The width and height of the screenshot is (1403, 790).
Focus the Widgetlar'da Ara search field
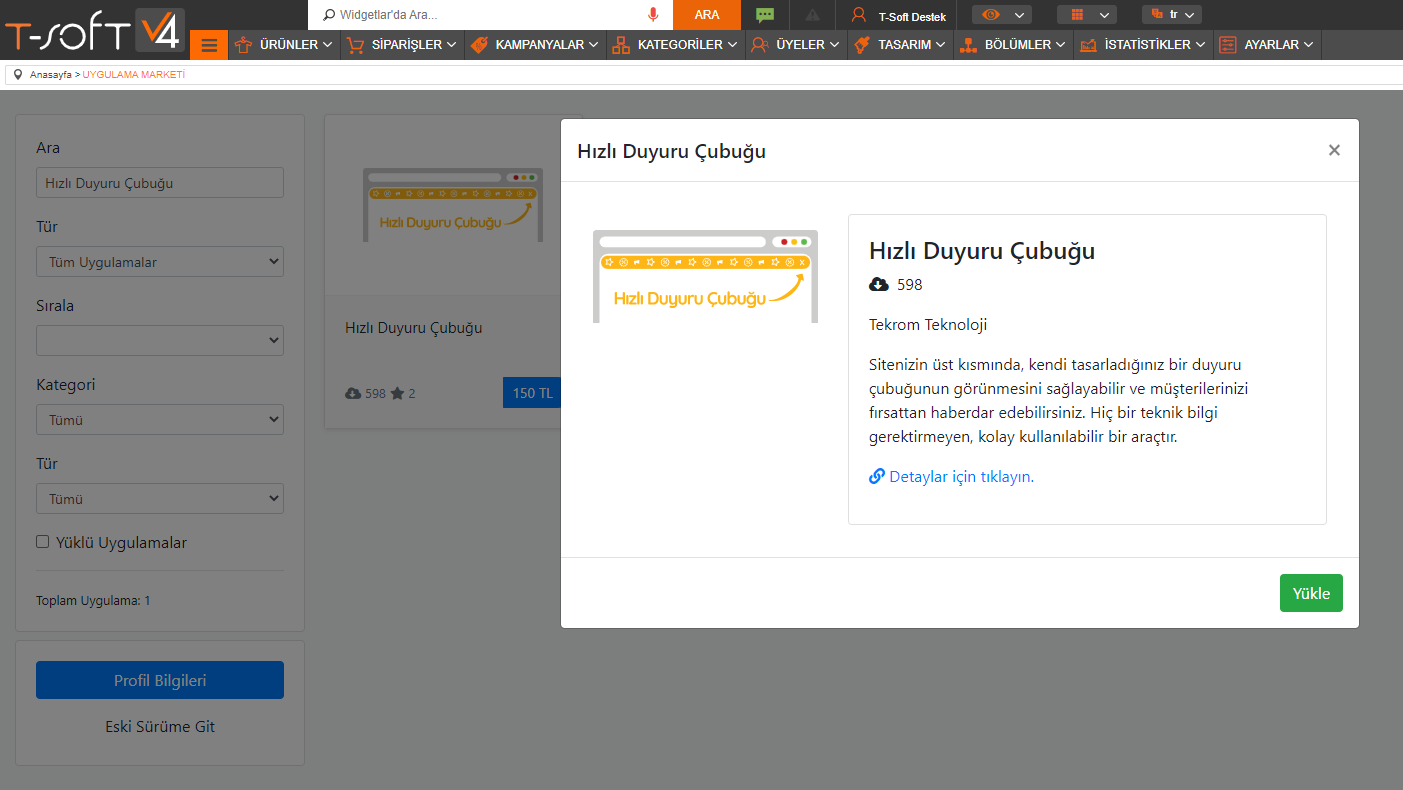coord(490,15)
